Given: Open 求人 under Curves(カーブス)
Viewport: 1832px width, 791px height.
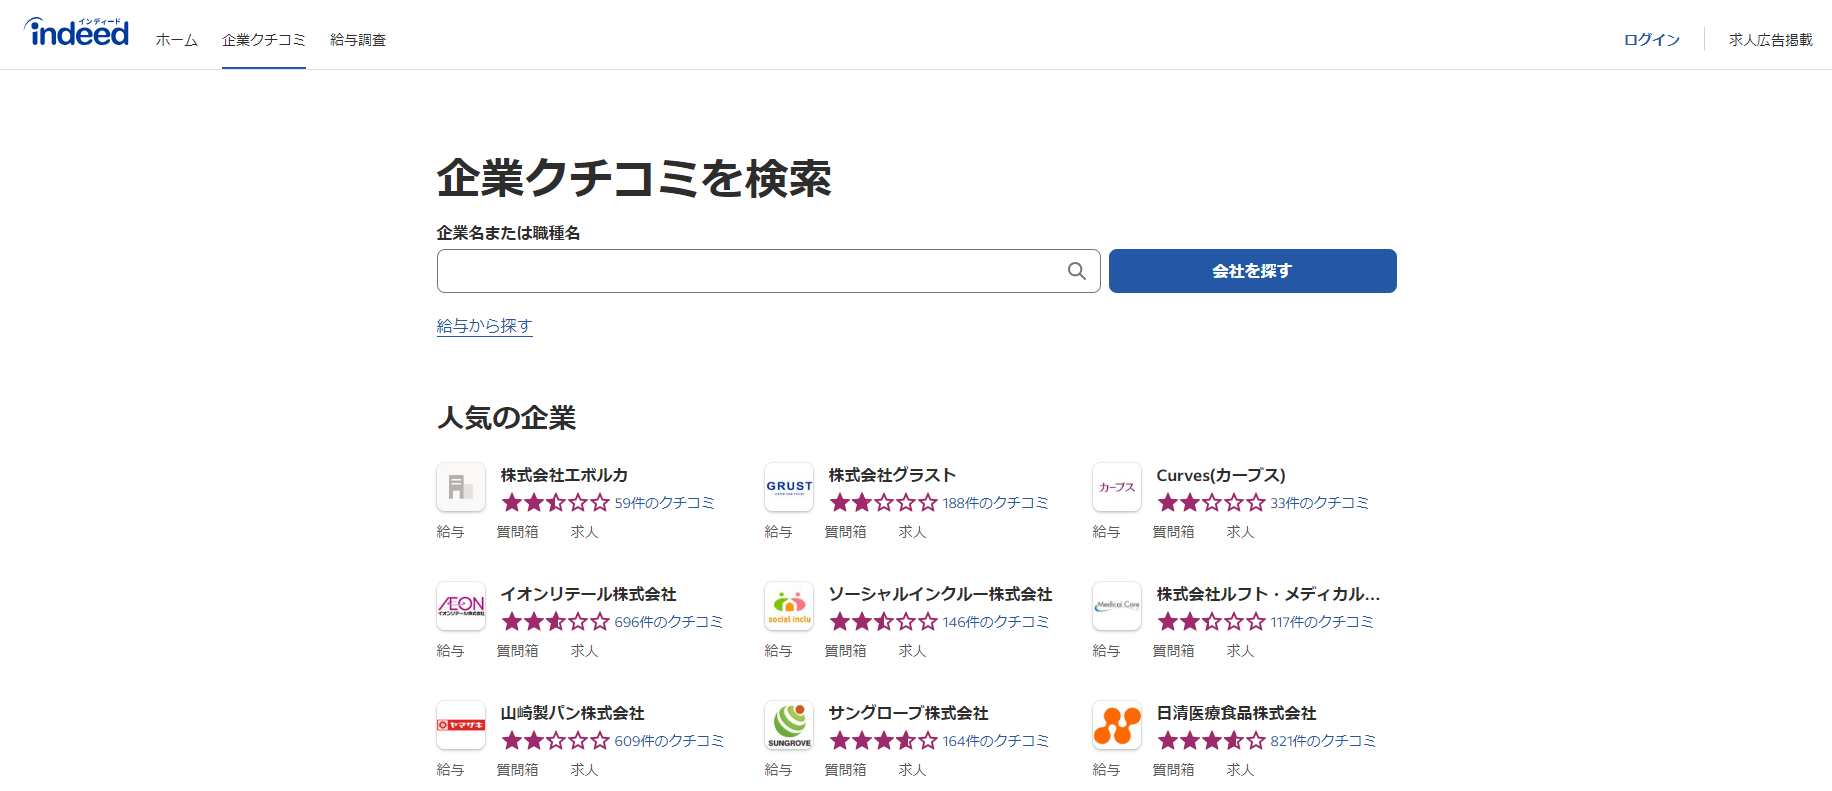Looking at the screenshot, I should [1241, 532].
